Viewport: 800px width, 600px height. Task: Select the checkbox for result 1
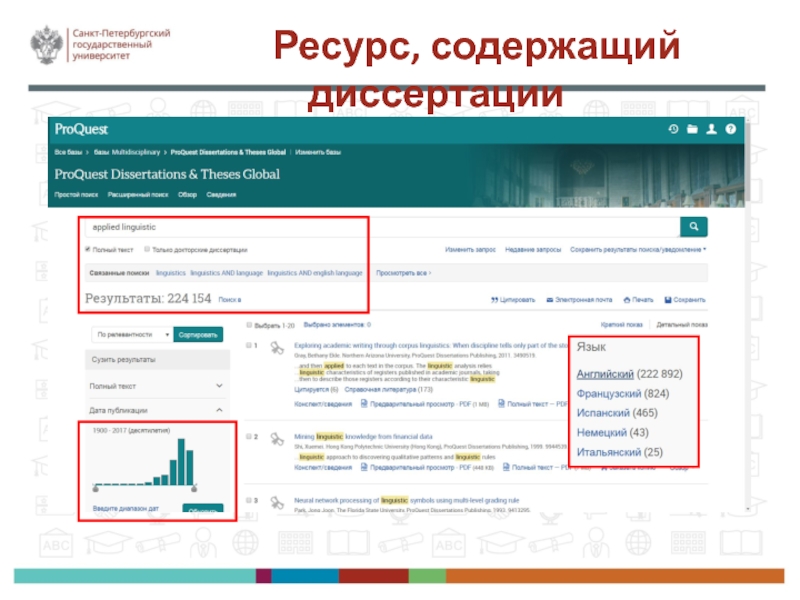[x=249, y=345]
